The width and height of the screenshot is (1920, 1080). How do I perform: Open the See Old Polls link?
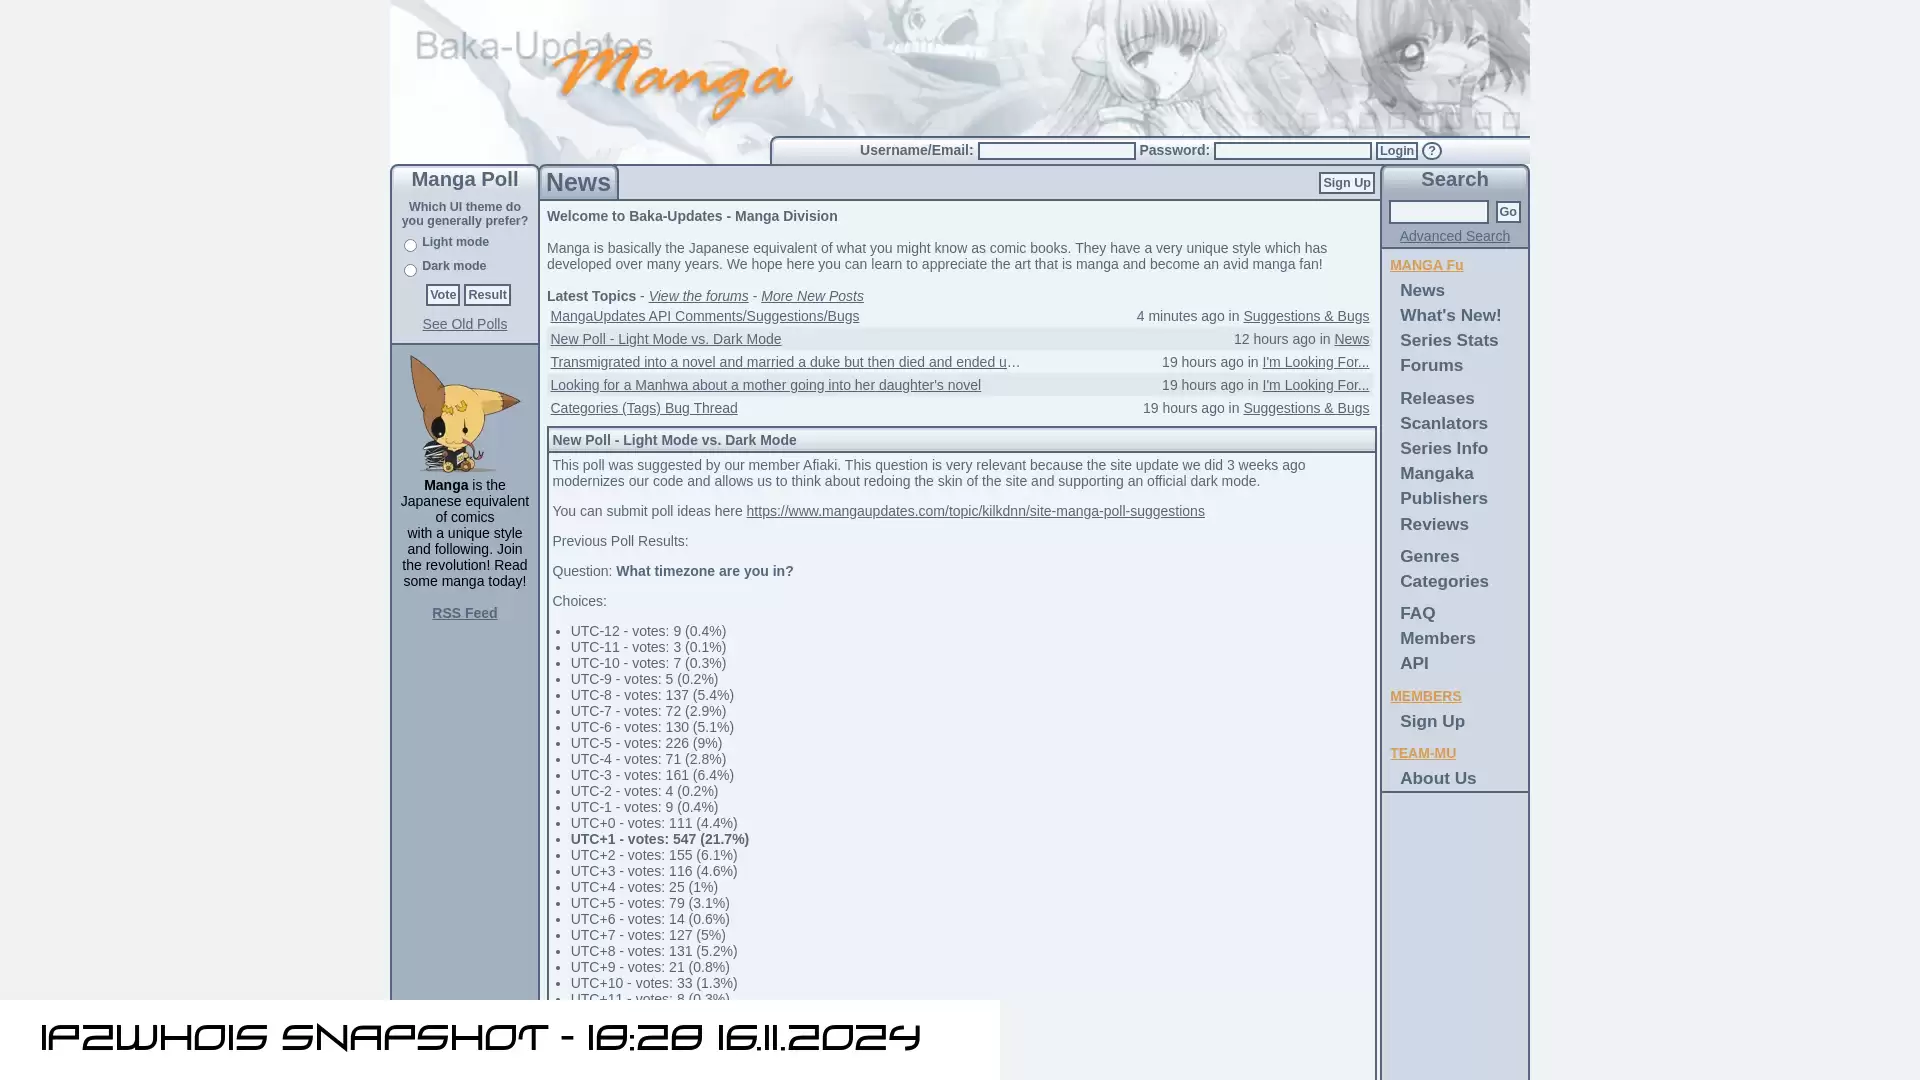pyautogui.click(x=464, y=324)
